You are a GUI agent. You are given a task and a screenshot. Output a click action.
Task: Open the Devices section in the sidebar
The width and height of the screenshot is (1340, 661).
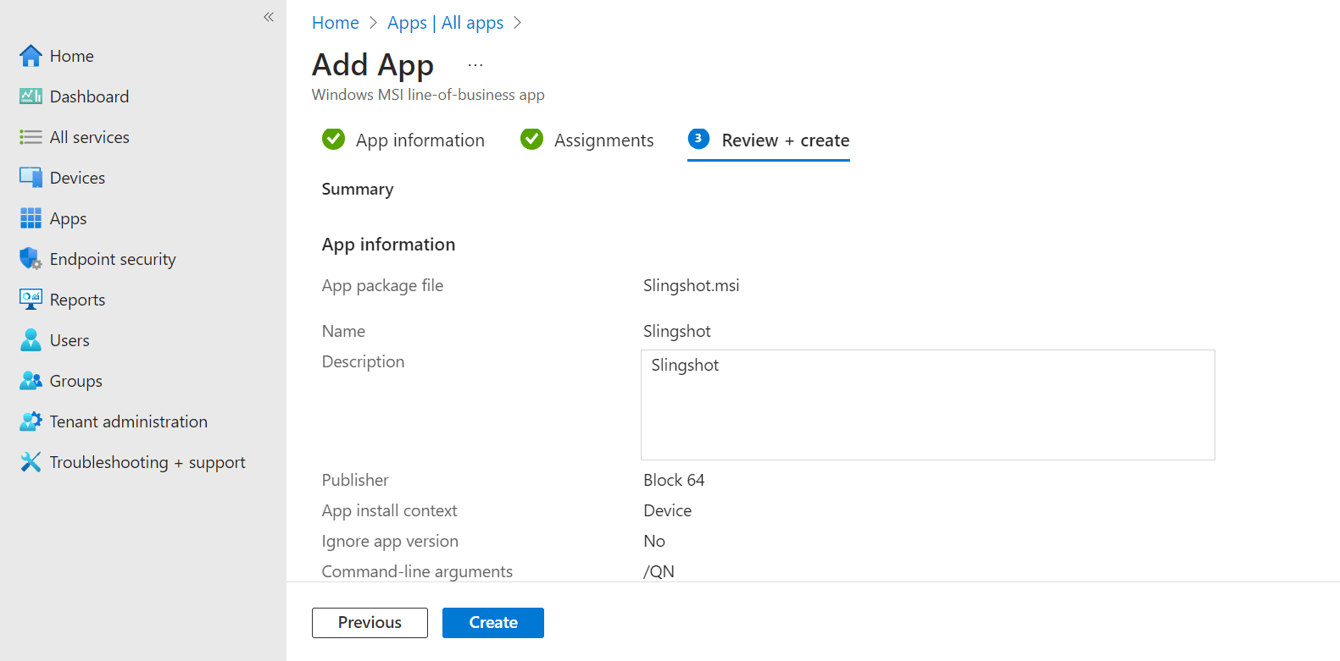tap(77, 177)
